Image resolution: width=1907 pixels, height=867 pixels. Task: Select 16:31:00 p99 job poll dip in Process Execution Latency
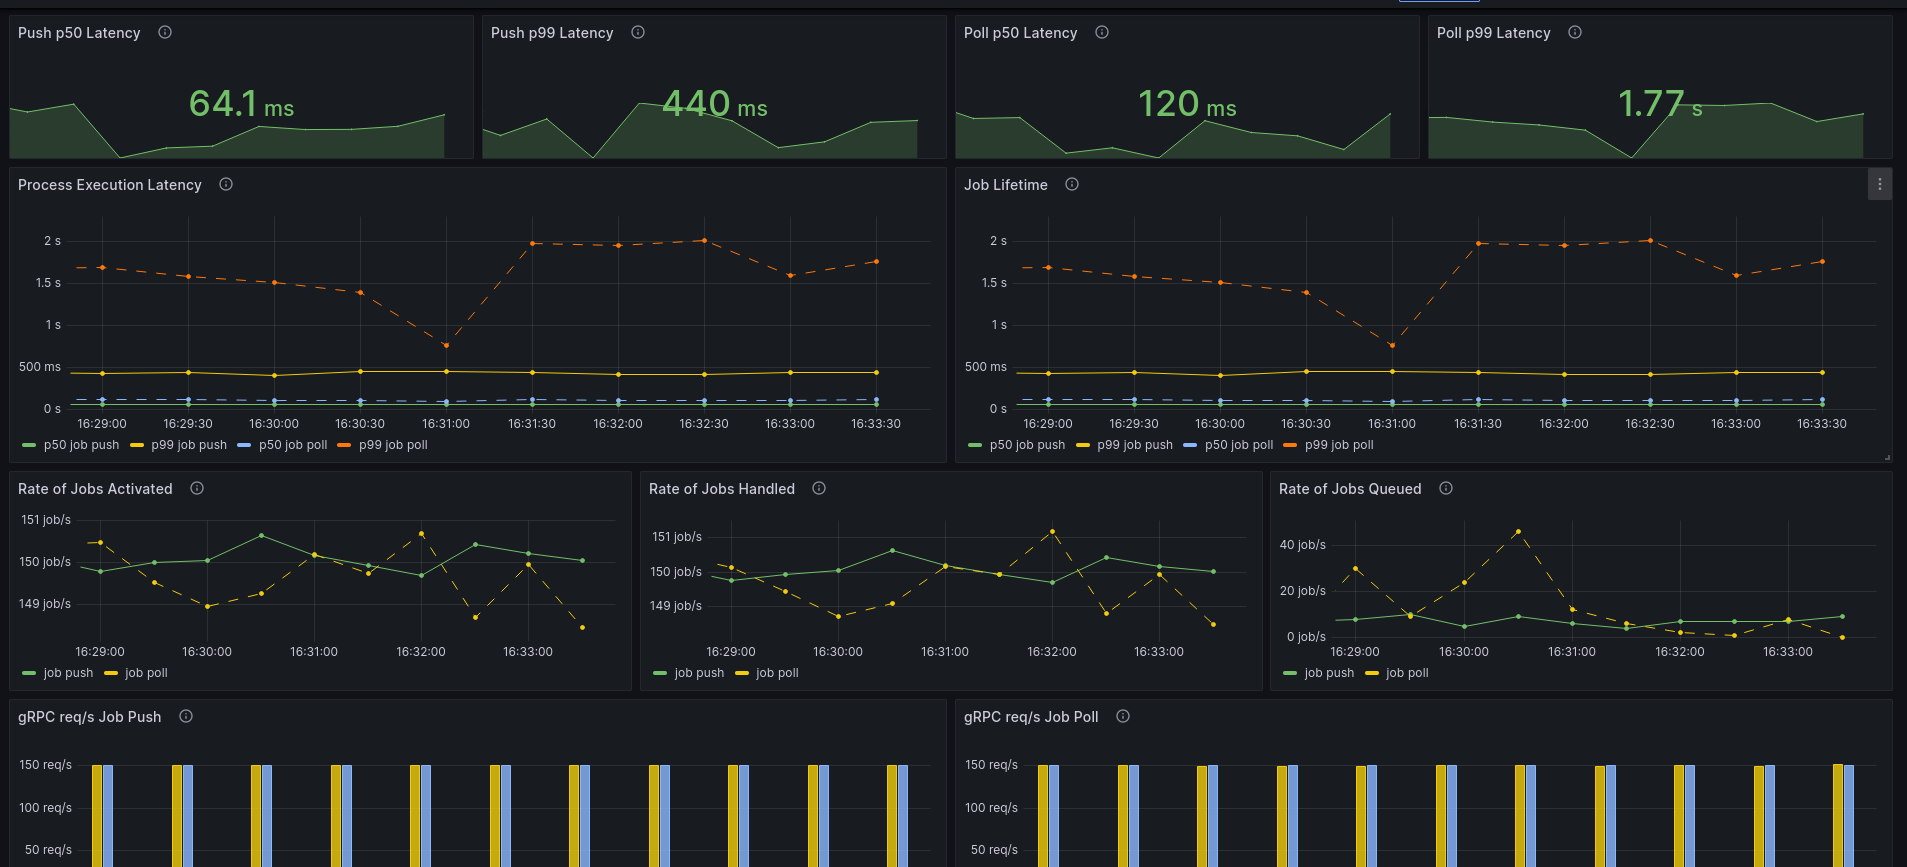point(446,346)
